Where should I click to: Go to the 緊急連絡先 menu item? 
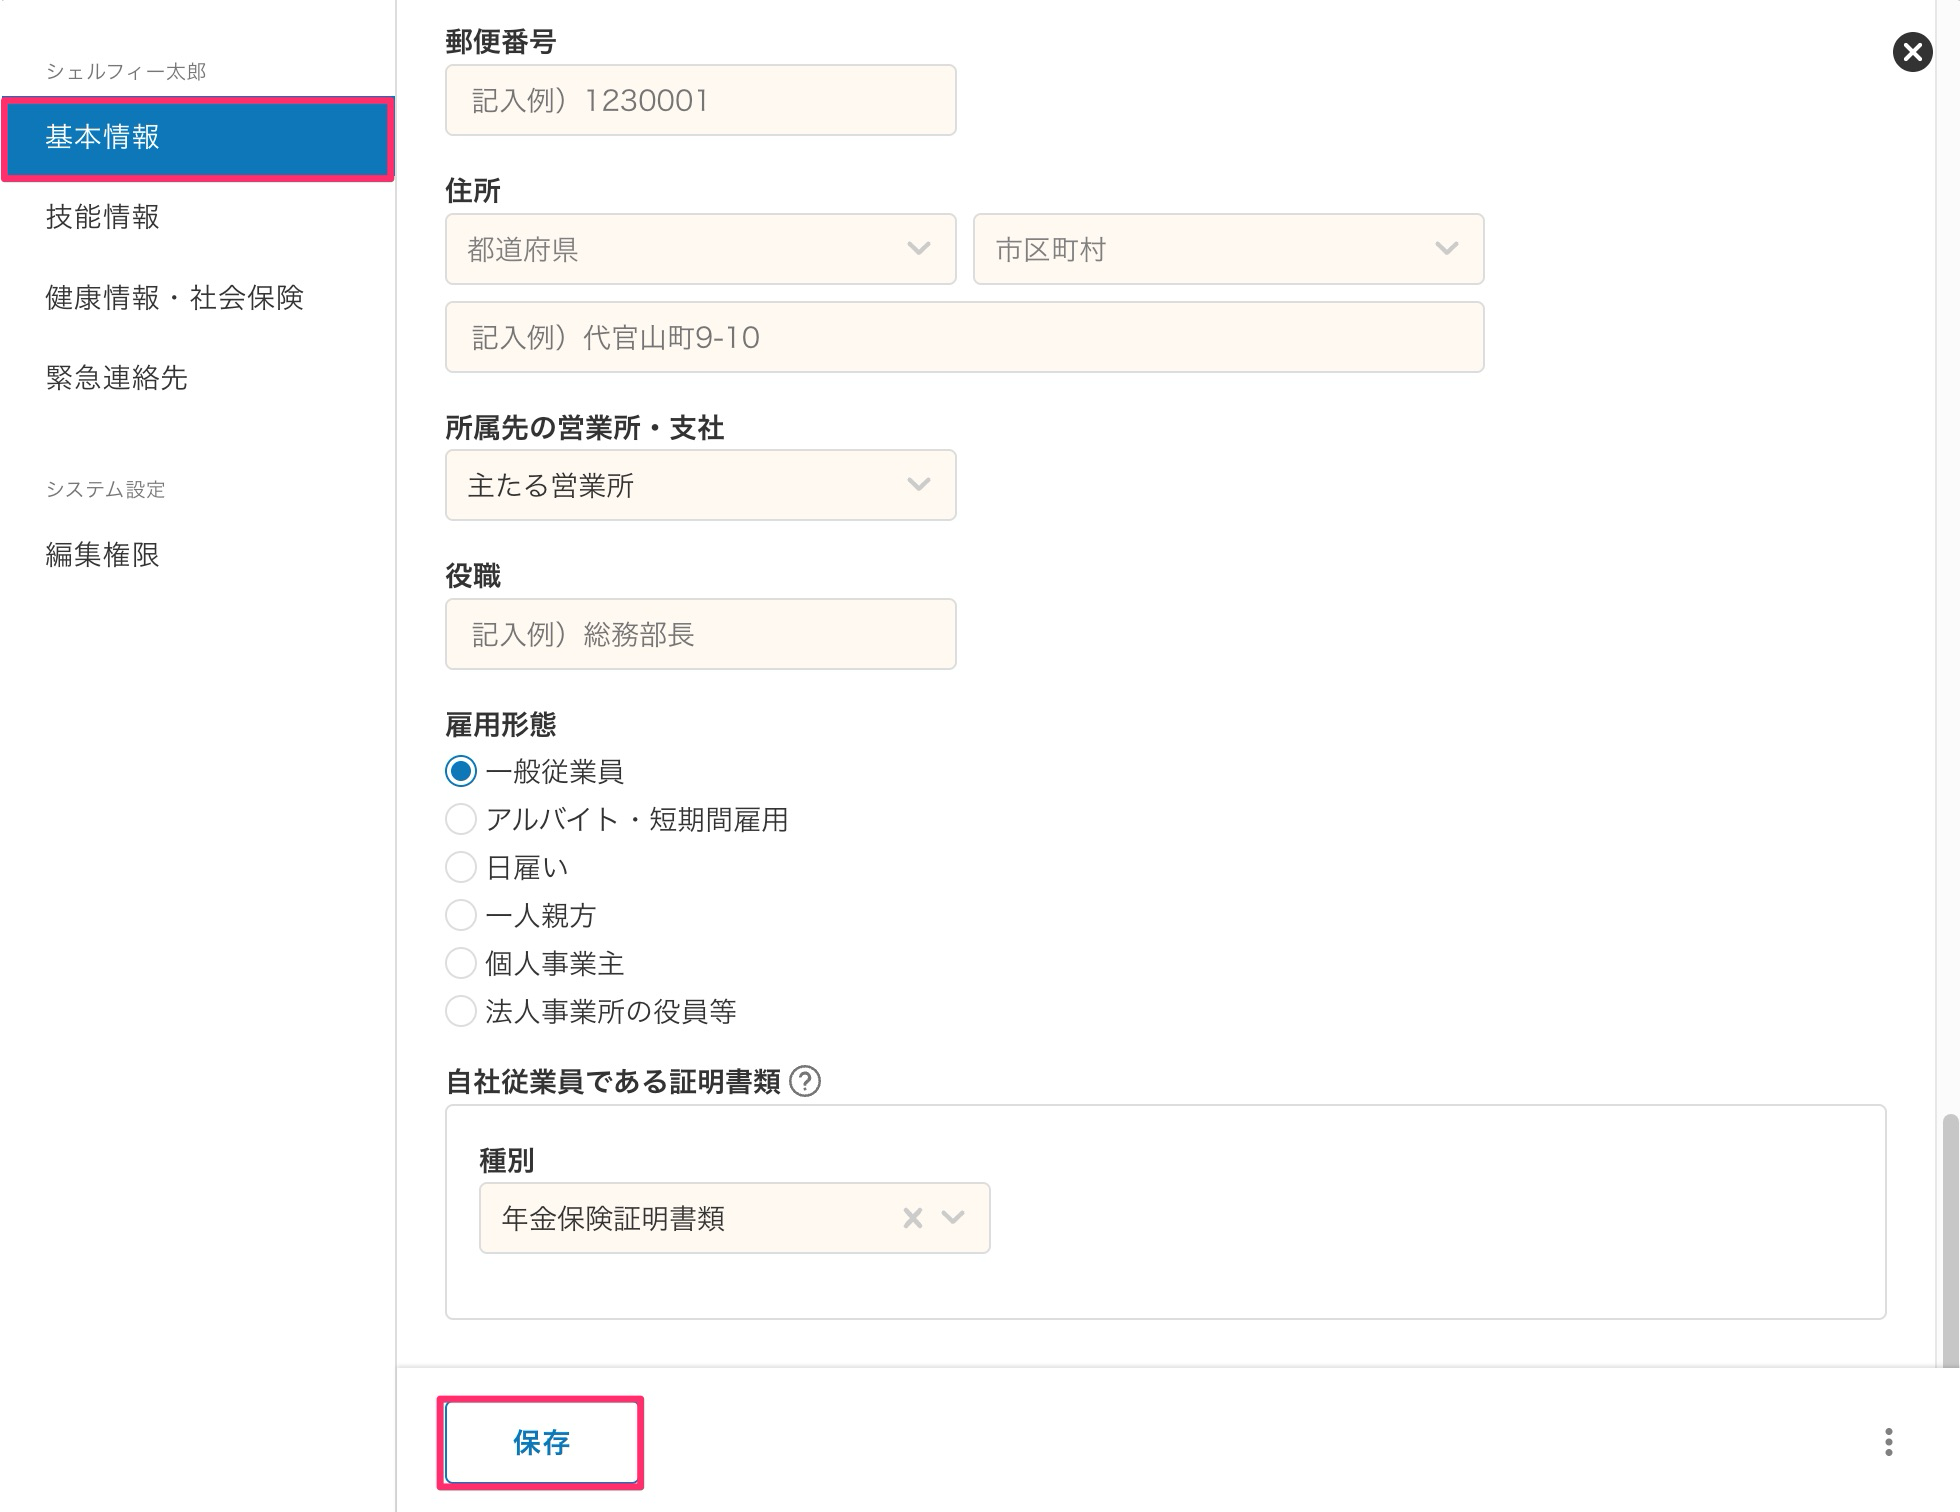116,378
